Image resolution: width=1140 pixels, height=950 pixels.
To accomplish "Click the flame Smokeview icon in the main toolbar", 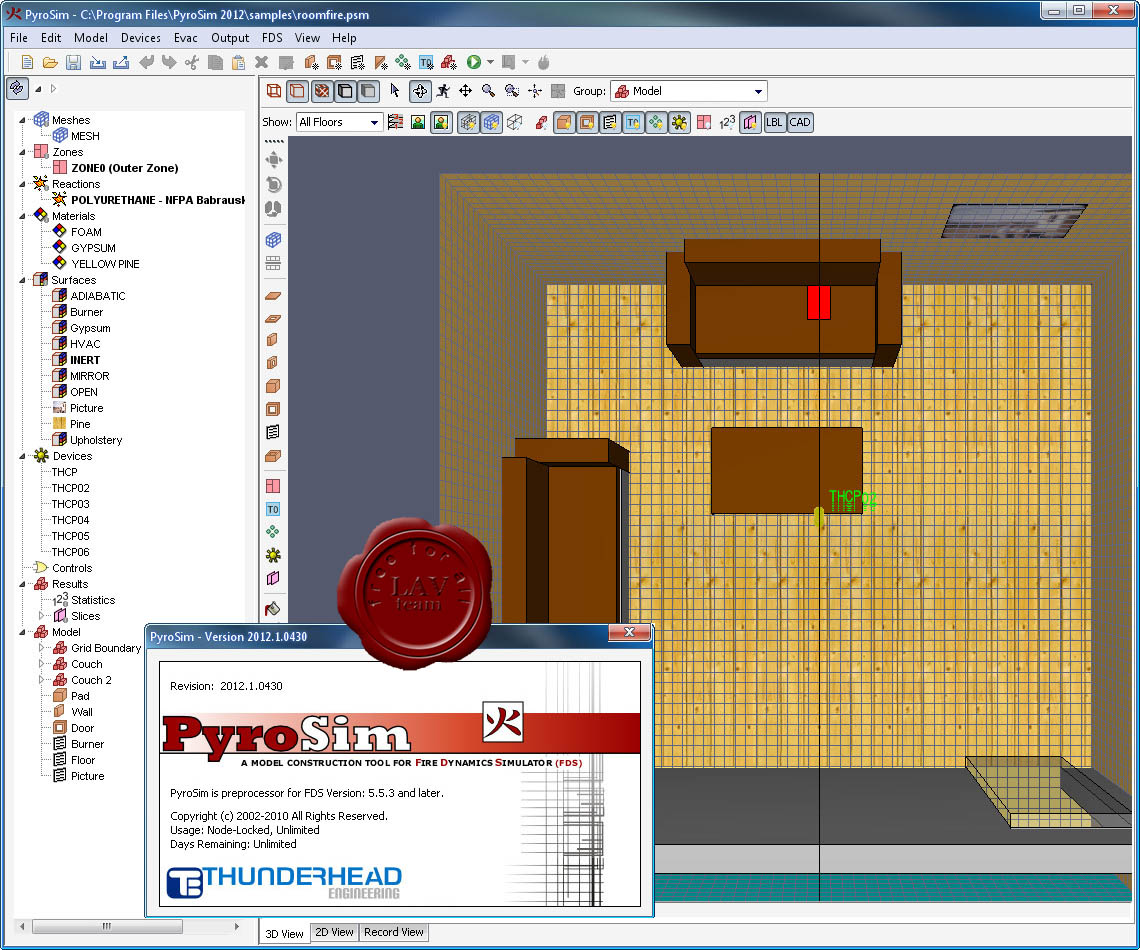I will 544,63.
